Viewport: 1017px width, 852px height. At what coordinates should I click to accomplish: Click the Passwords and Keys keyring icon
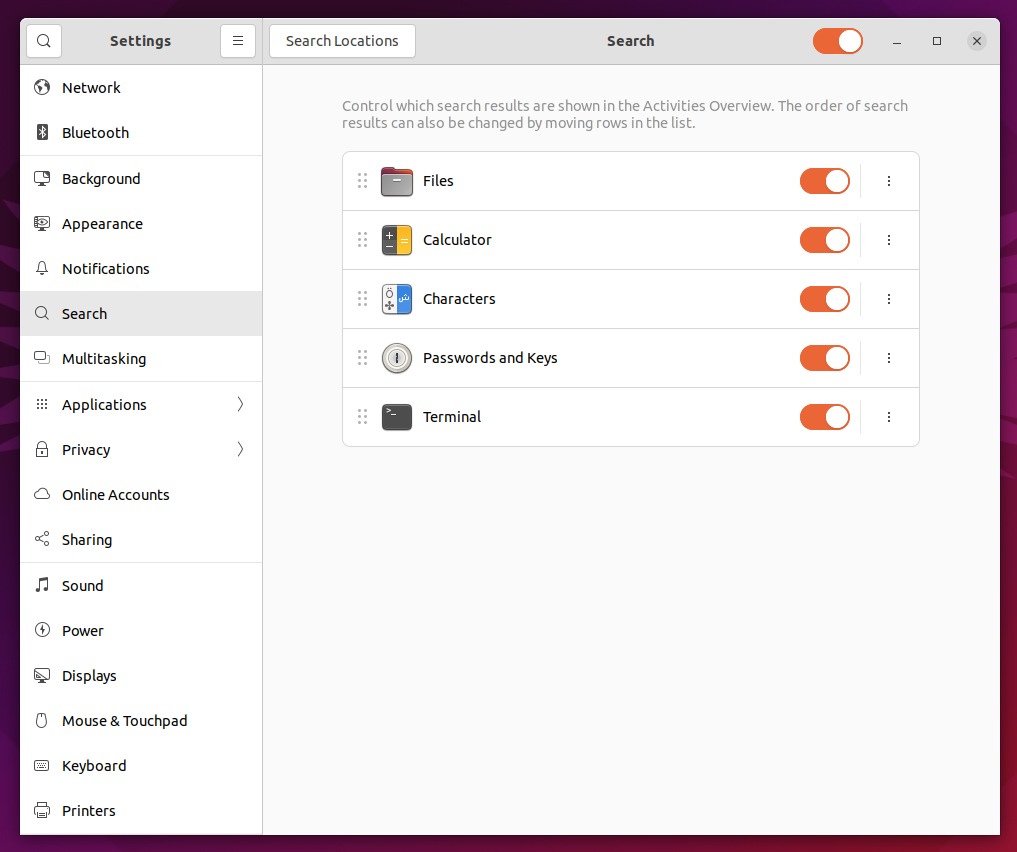coord(396,357)
